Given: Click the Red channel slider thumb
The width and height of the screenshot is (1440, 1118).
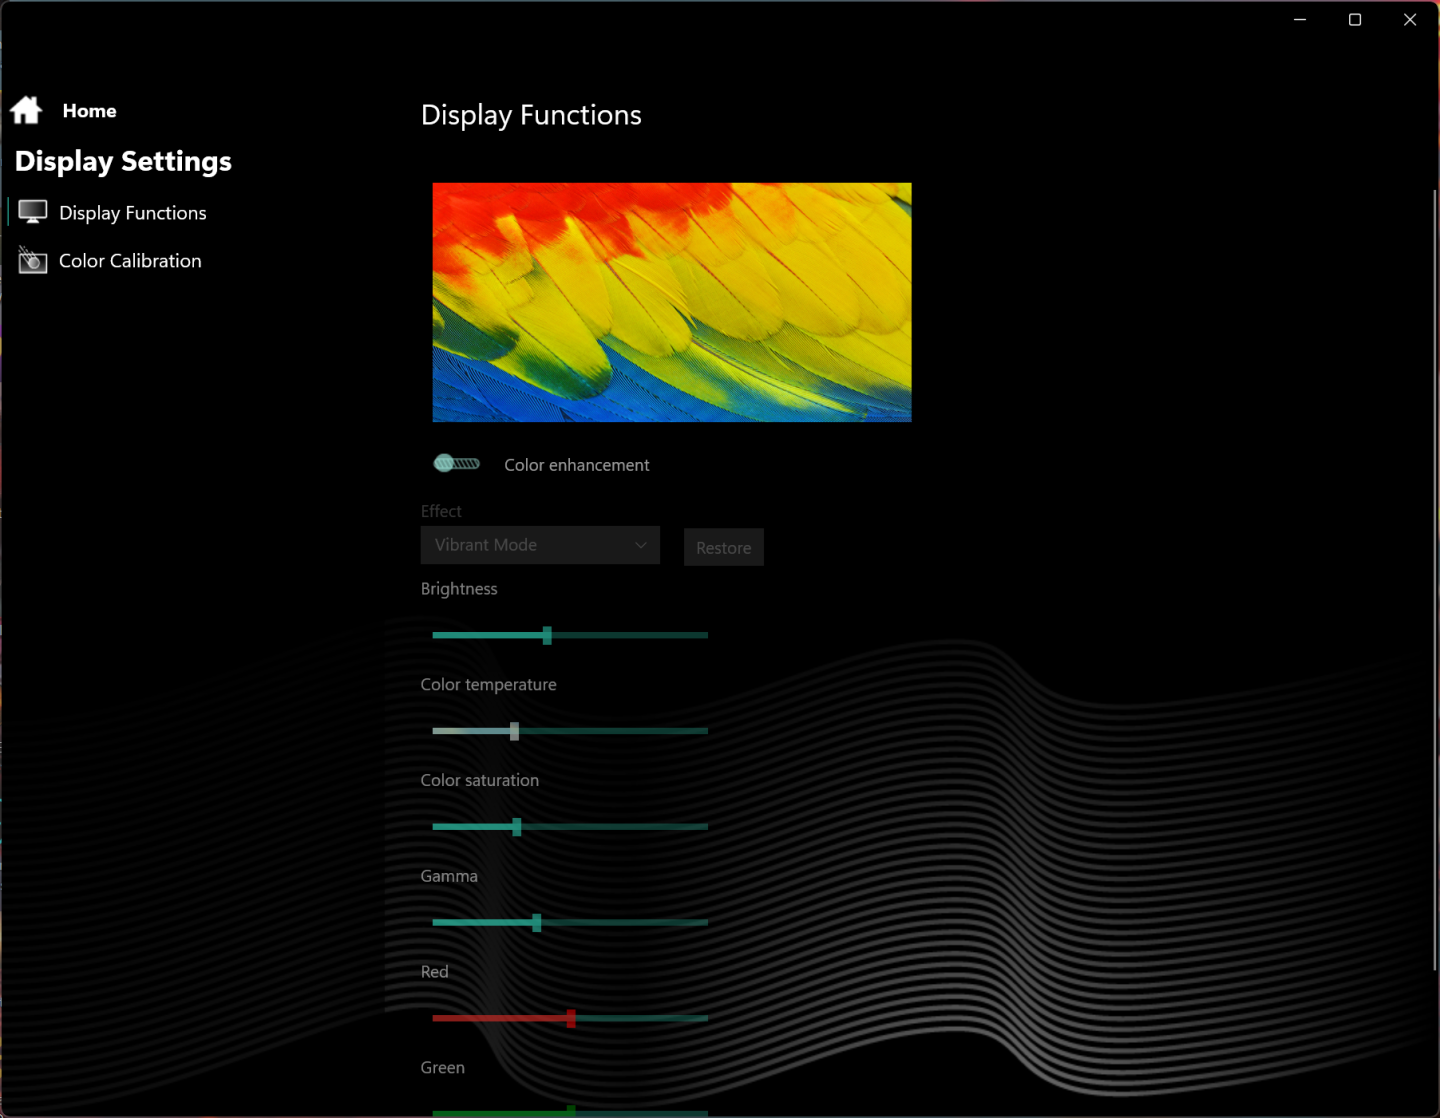Looking at the screenshot, I should pyautogui.click(x=571, y=1018).
